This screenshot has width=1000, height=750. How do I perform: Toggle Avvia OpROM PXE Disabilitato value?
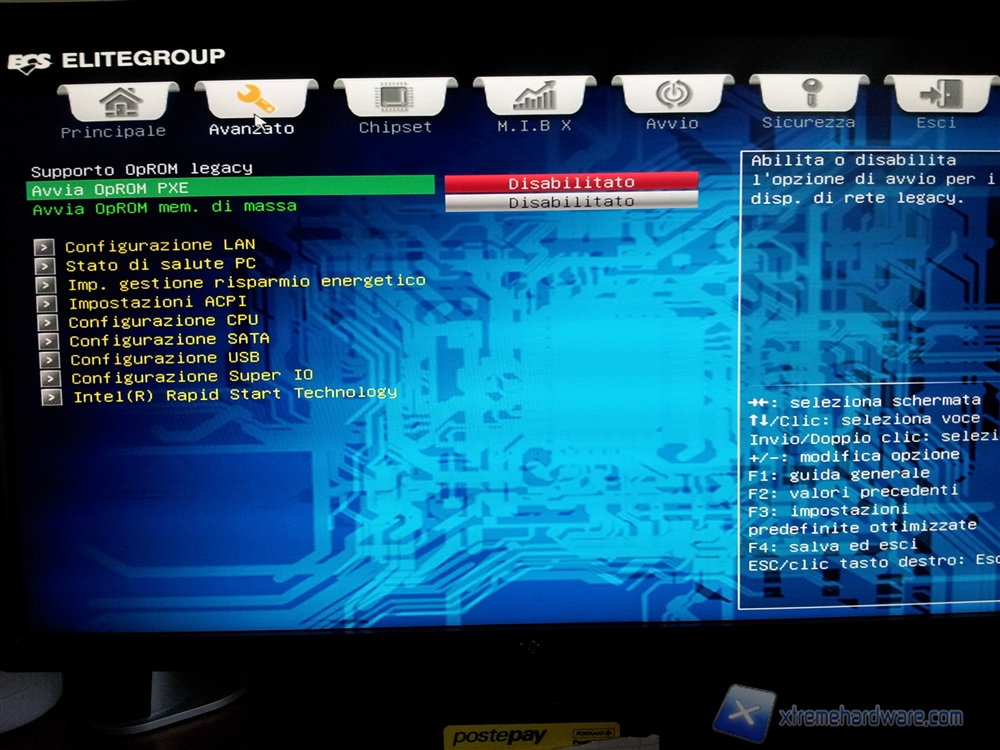[x=571, y=183]
